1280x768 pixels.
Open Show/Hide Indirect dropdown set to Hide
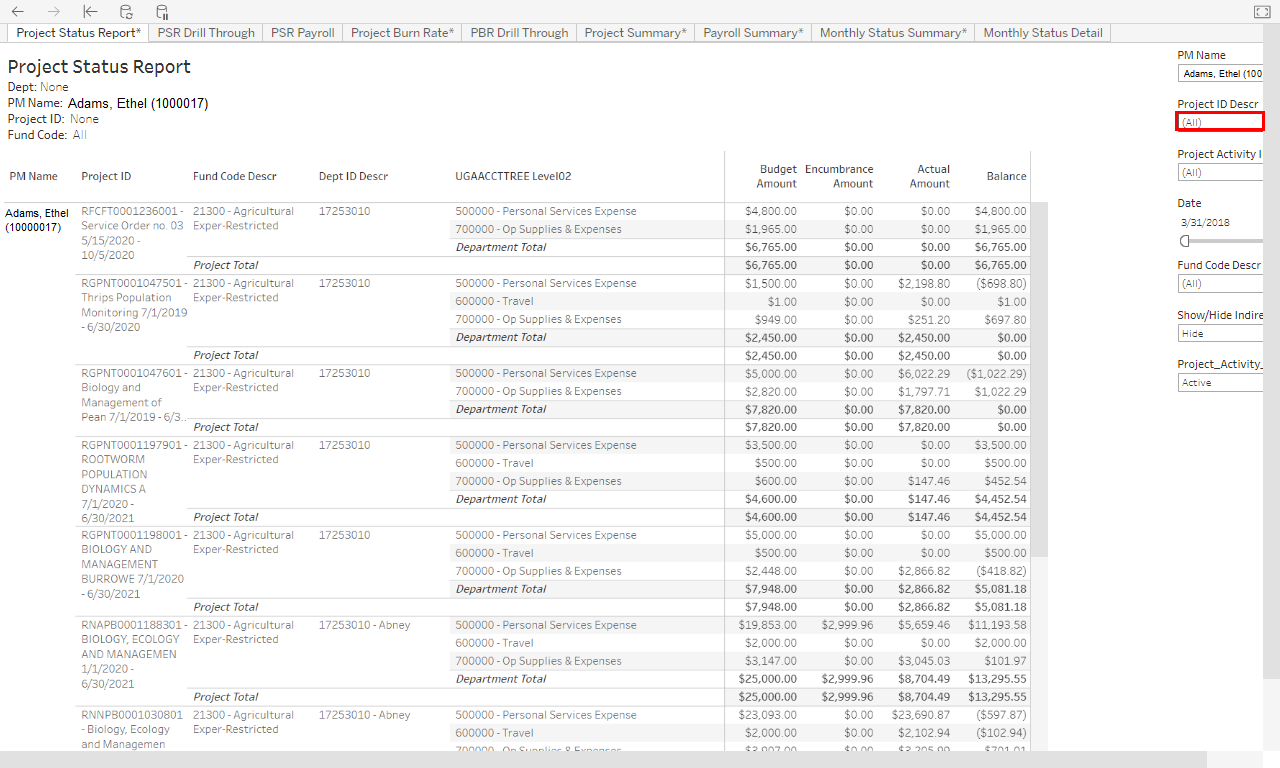[x=1221, y=333]
